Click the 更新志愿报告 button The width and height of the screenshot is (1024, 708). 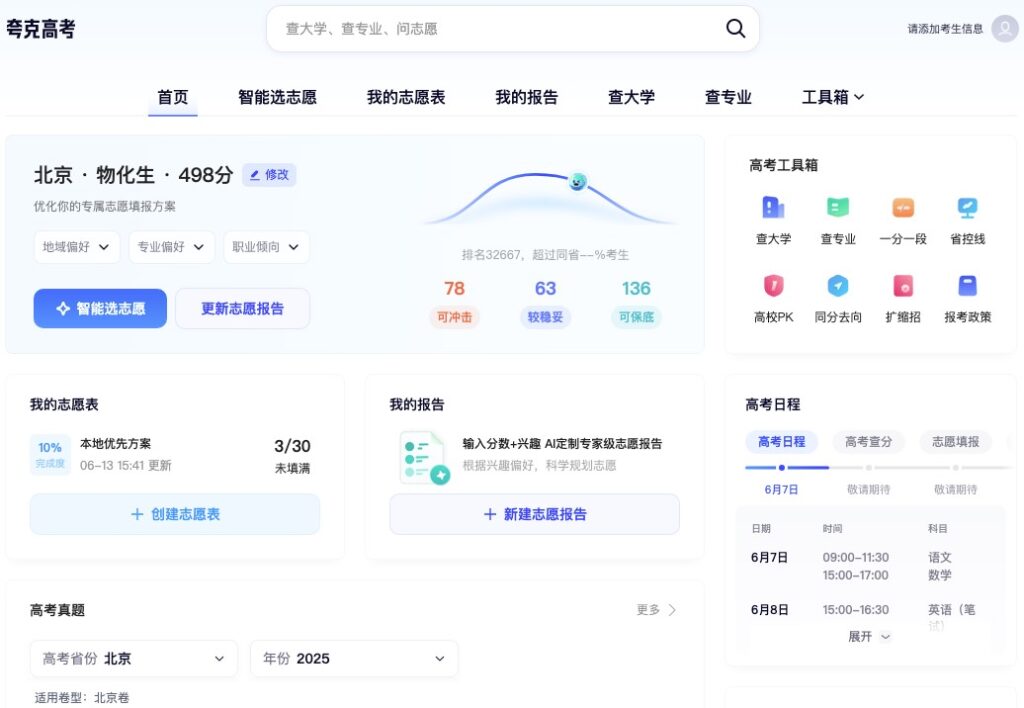tap(242, 308)
